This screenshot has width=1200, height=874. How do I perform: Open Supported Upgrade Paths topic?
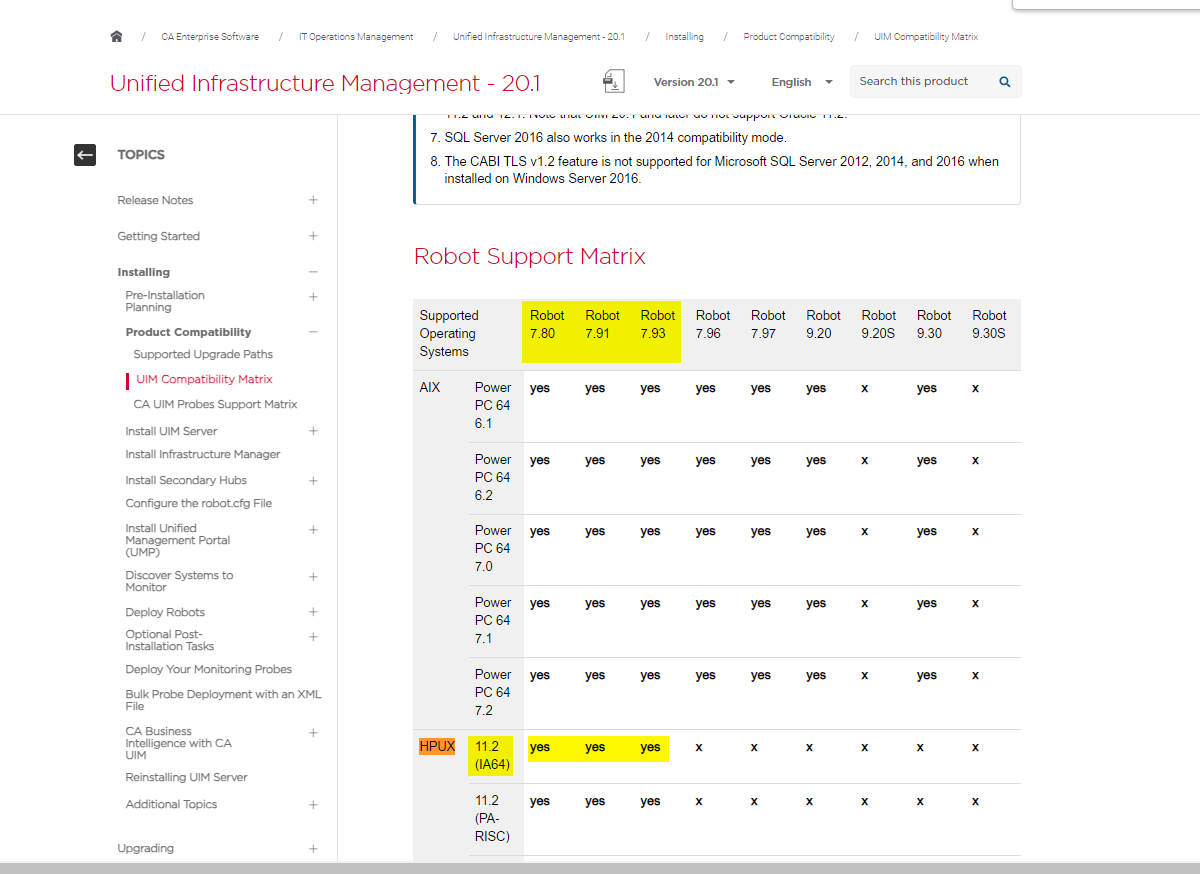pyautogui.click(x=203, y=354)
